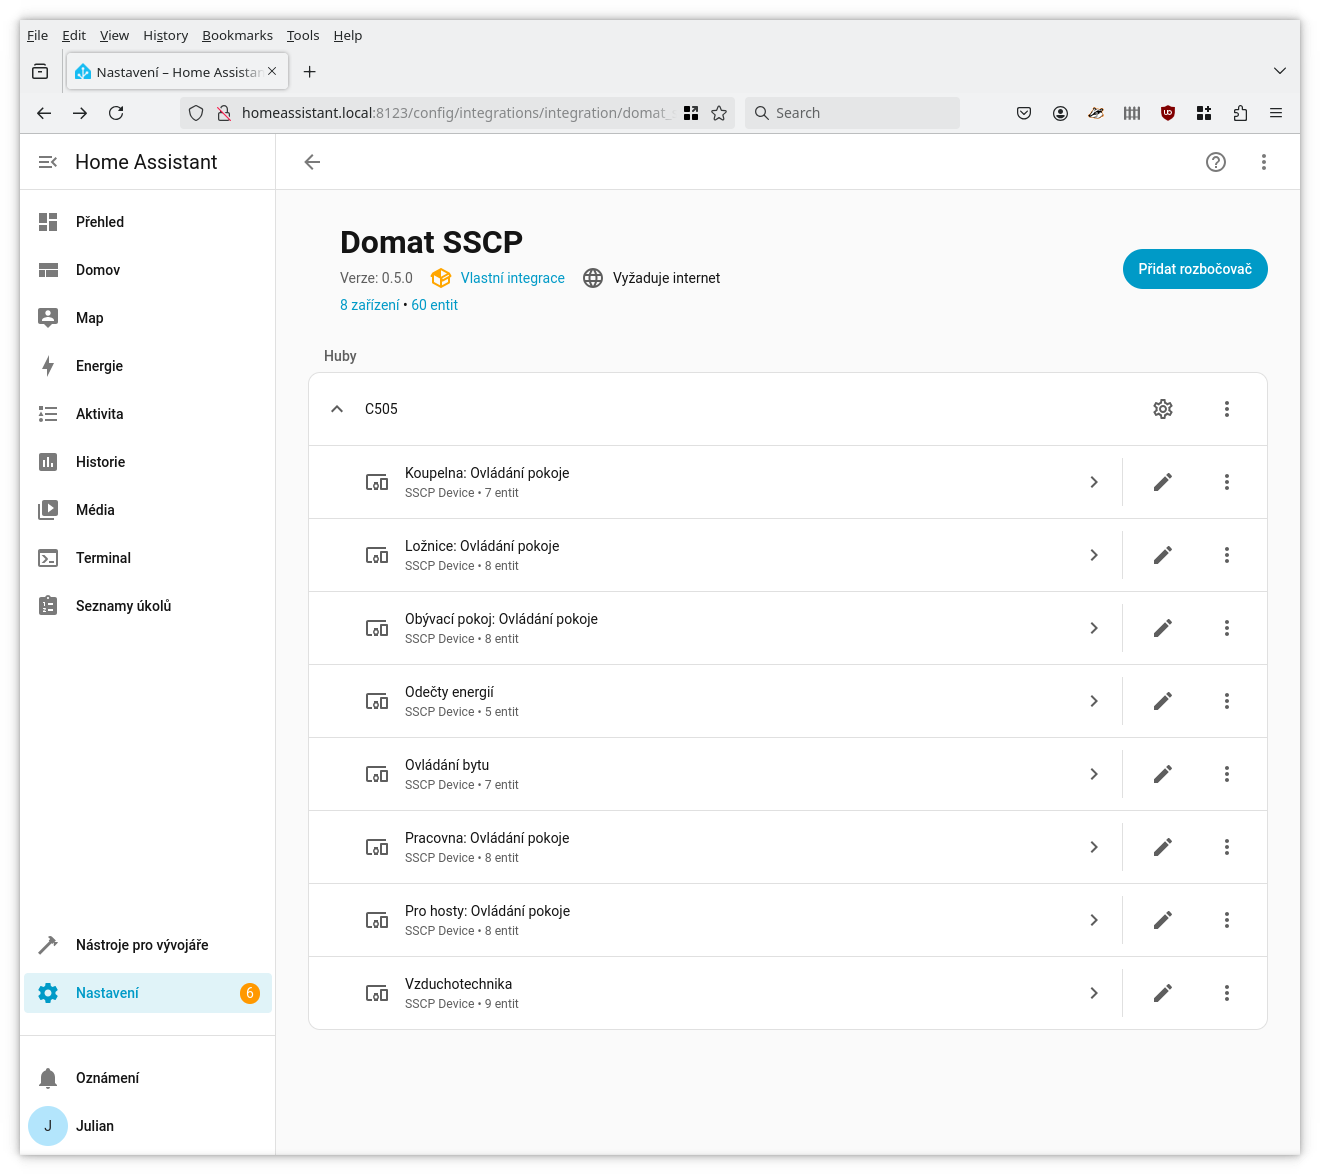The width and height of the screenshot is (1320, 1175).
Task: Bookmark this page with star icon
Action: [719, 113]
